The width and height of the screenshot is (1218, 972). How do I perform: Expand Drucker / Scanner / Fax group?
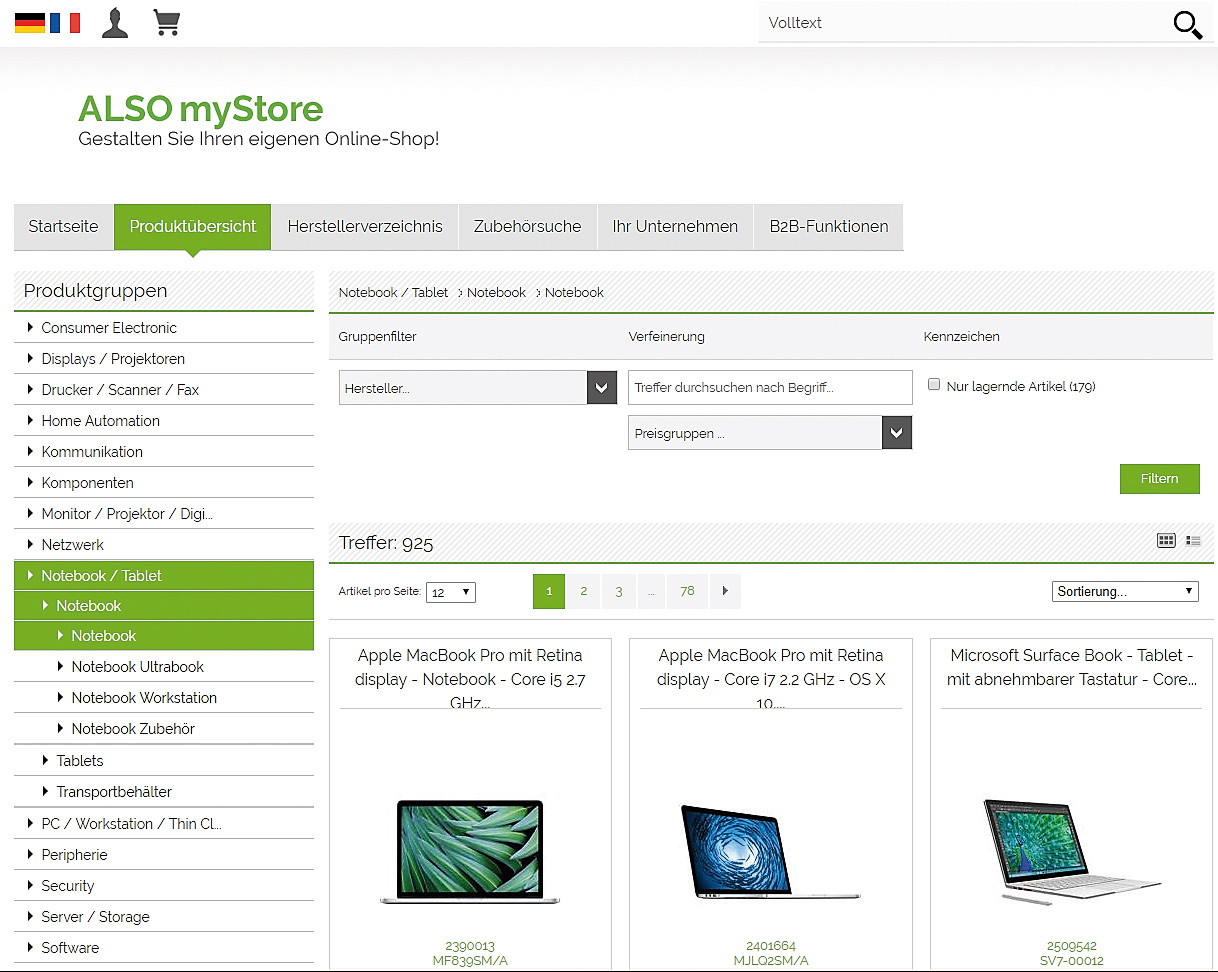coord(164,390)
